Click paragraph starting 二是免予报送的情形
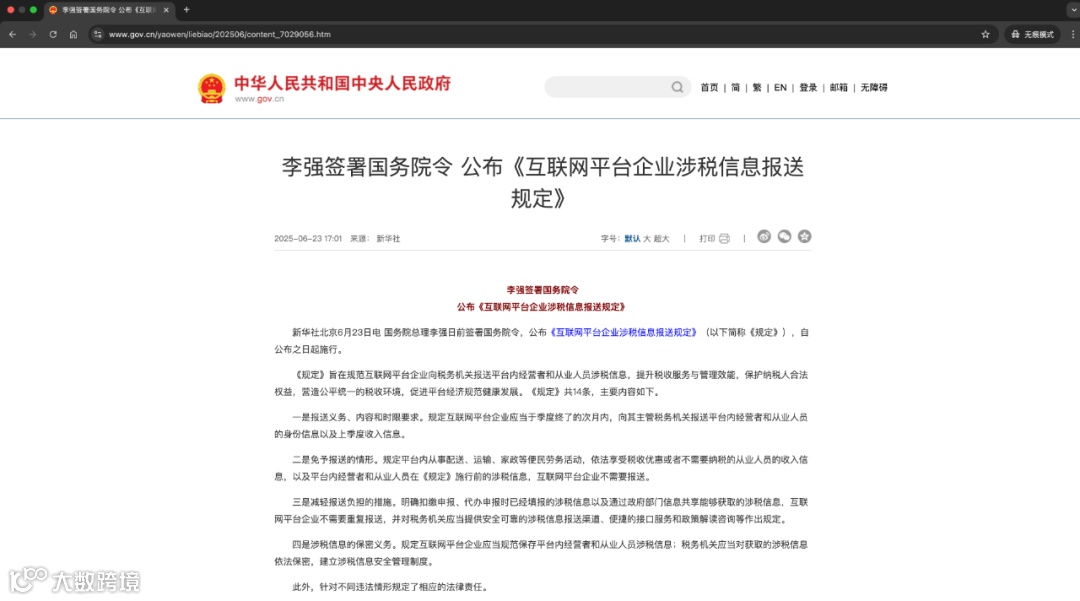 pos(541,468)
